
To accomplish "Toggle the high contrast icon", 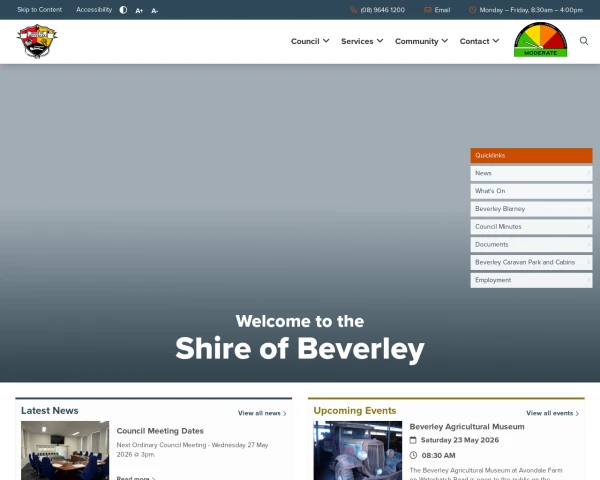I will click(x=123, y=10).
